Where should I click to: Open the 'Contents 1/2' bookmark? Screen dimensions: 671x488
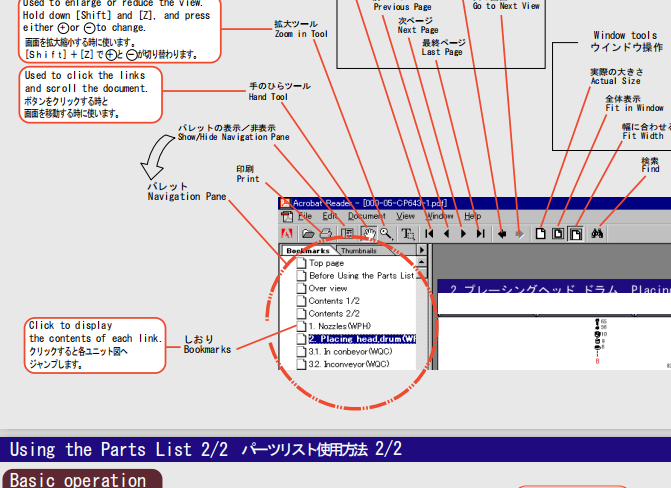coord(333,300)
